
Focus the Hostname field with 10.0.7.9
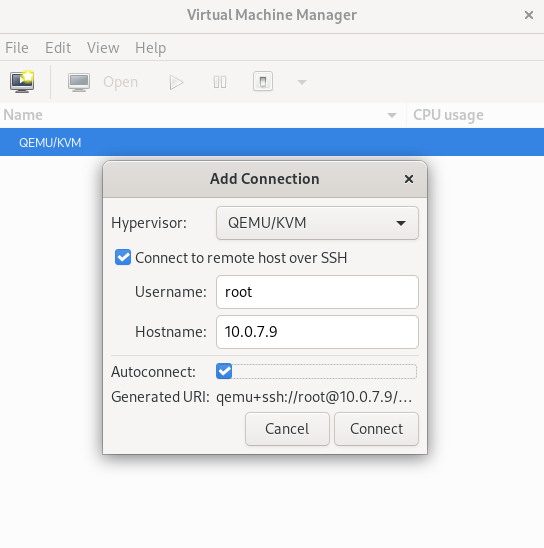pos(317,332)
